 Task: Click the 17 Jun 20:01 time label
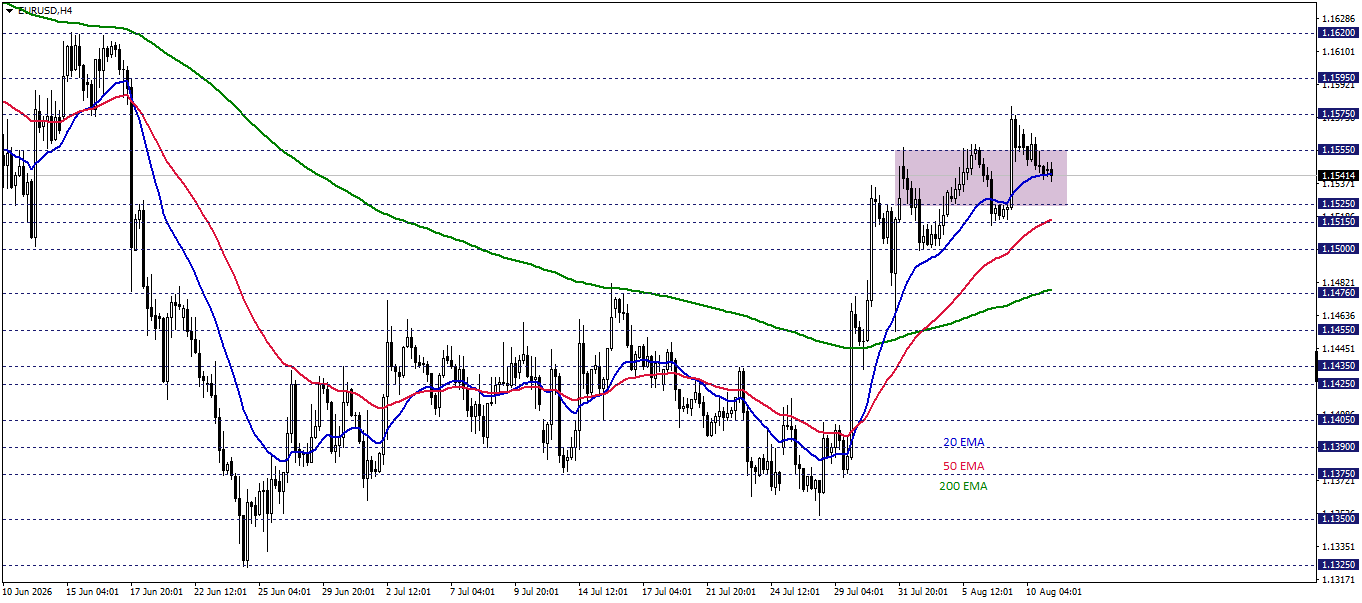156,592
